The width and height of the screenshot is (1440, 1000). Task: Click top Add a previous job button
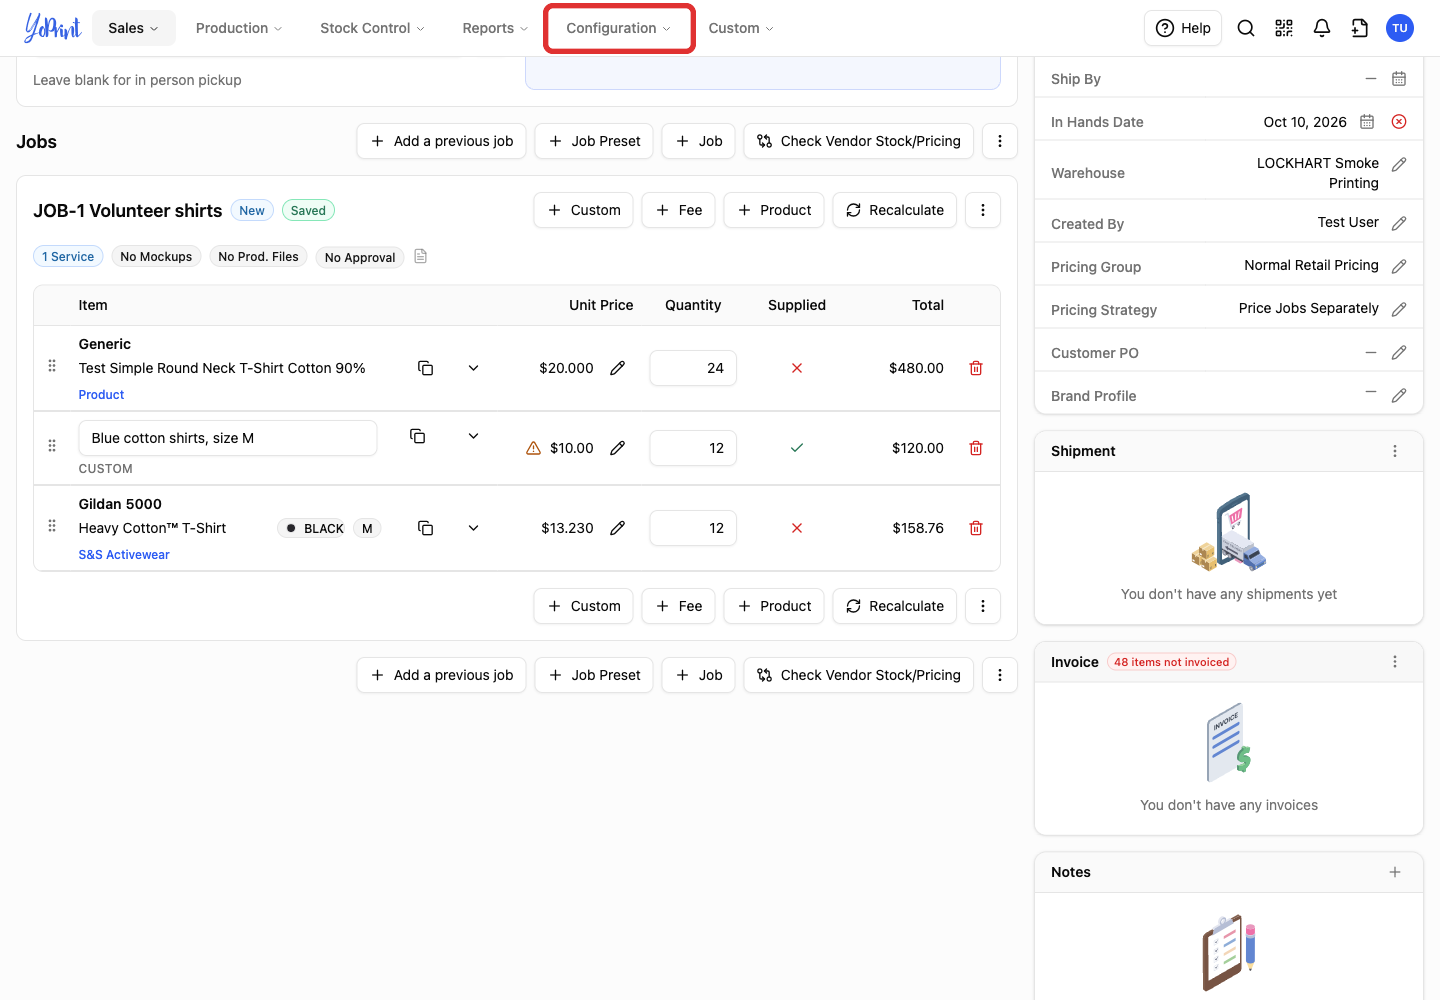[x=442, y=141]
